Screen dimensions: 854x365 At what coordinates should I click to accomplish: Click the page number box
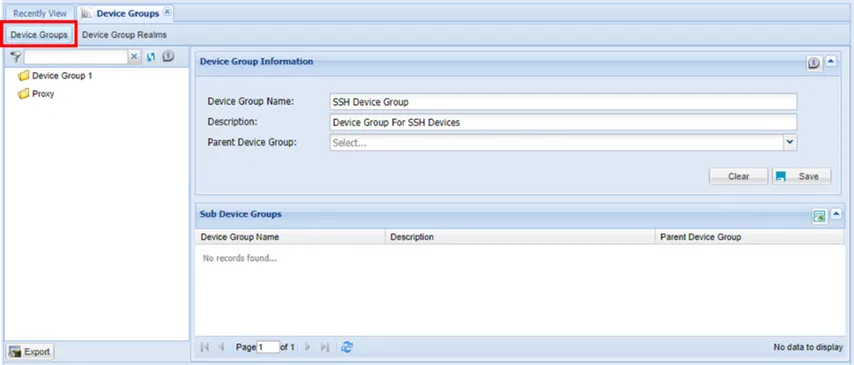click(267, 347)
